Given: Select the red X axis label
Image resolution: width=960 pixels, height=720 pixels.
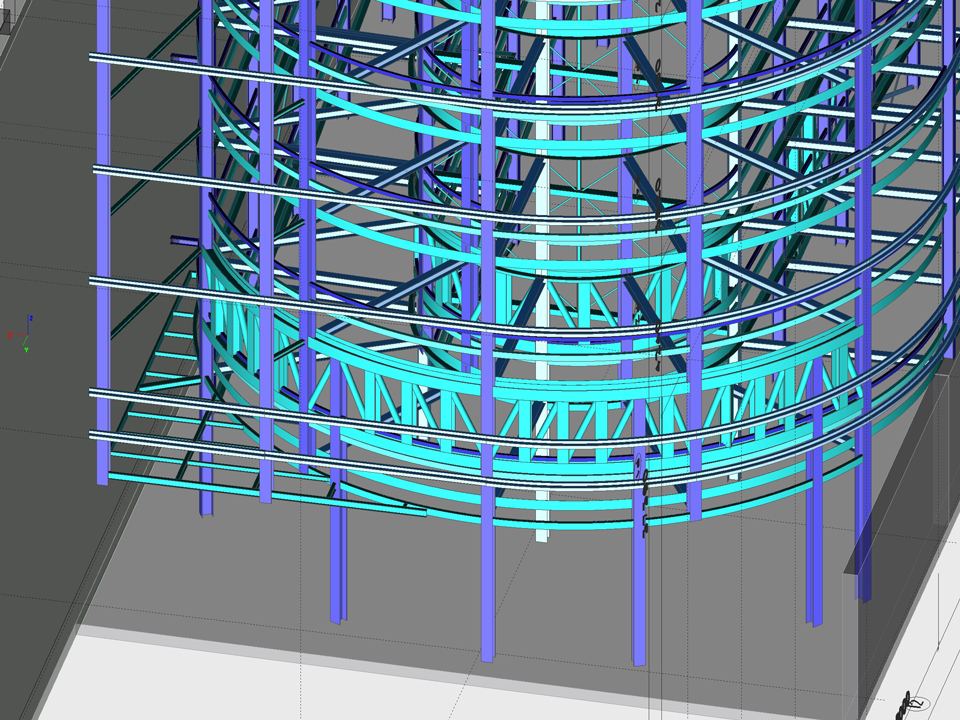Looking at the screenshot, I should point(10,334).
